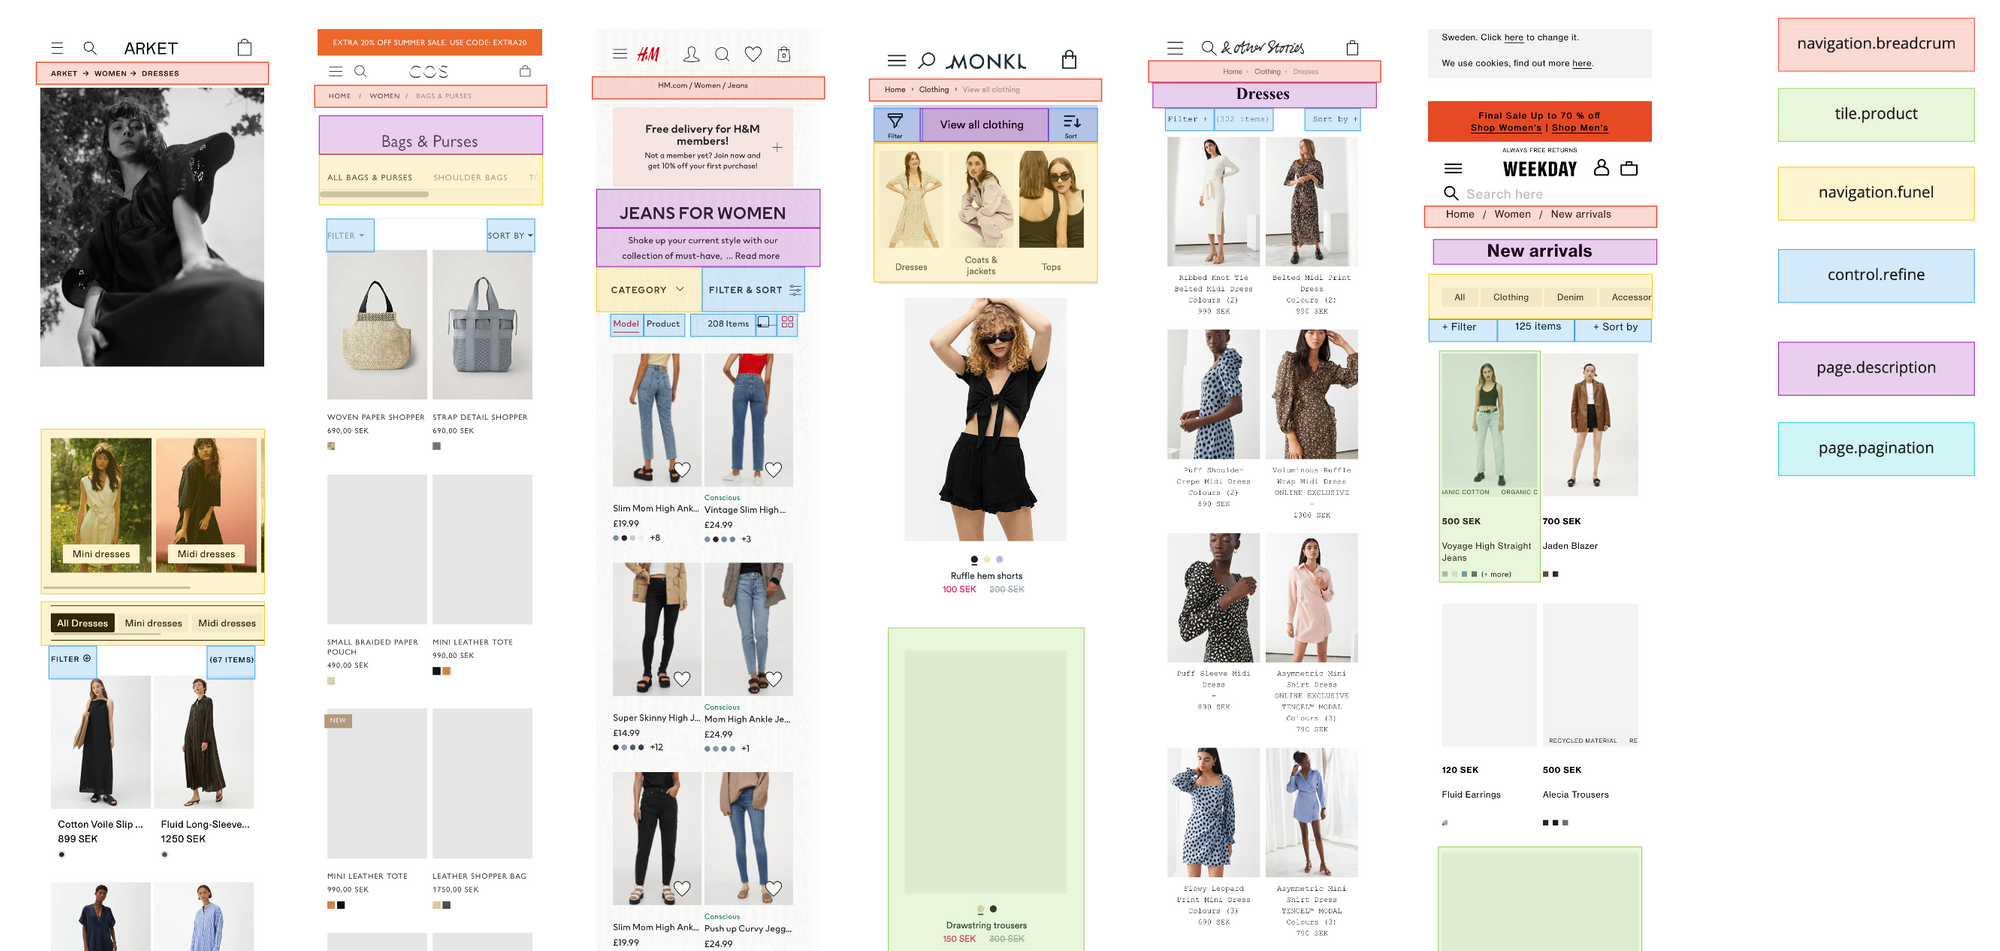Open the H&M hamburger menu icon

(x=620, y=54)
